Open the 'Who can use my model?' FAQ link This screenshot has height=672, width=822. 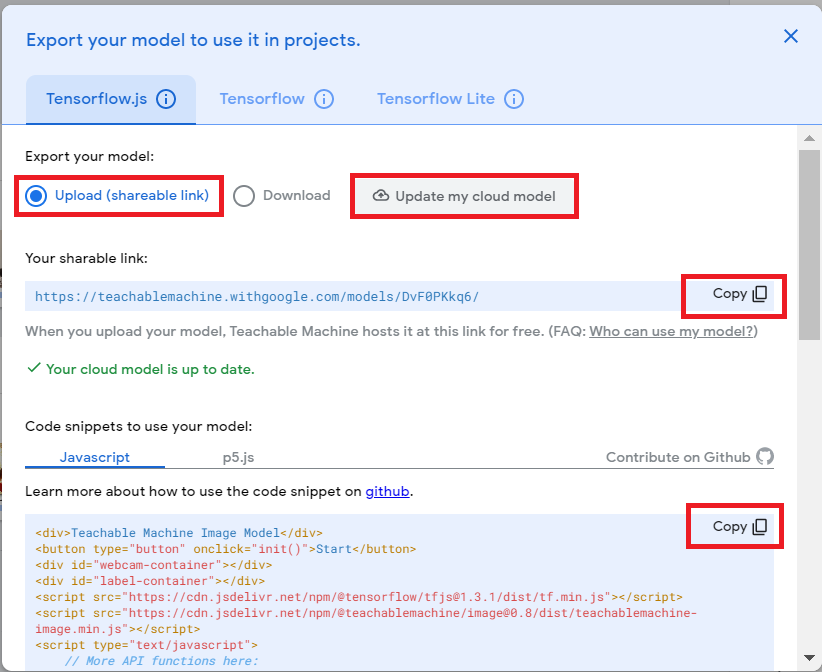(671, 331)
